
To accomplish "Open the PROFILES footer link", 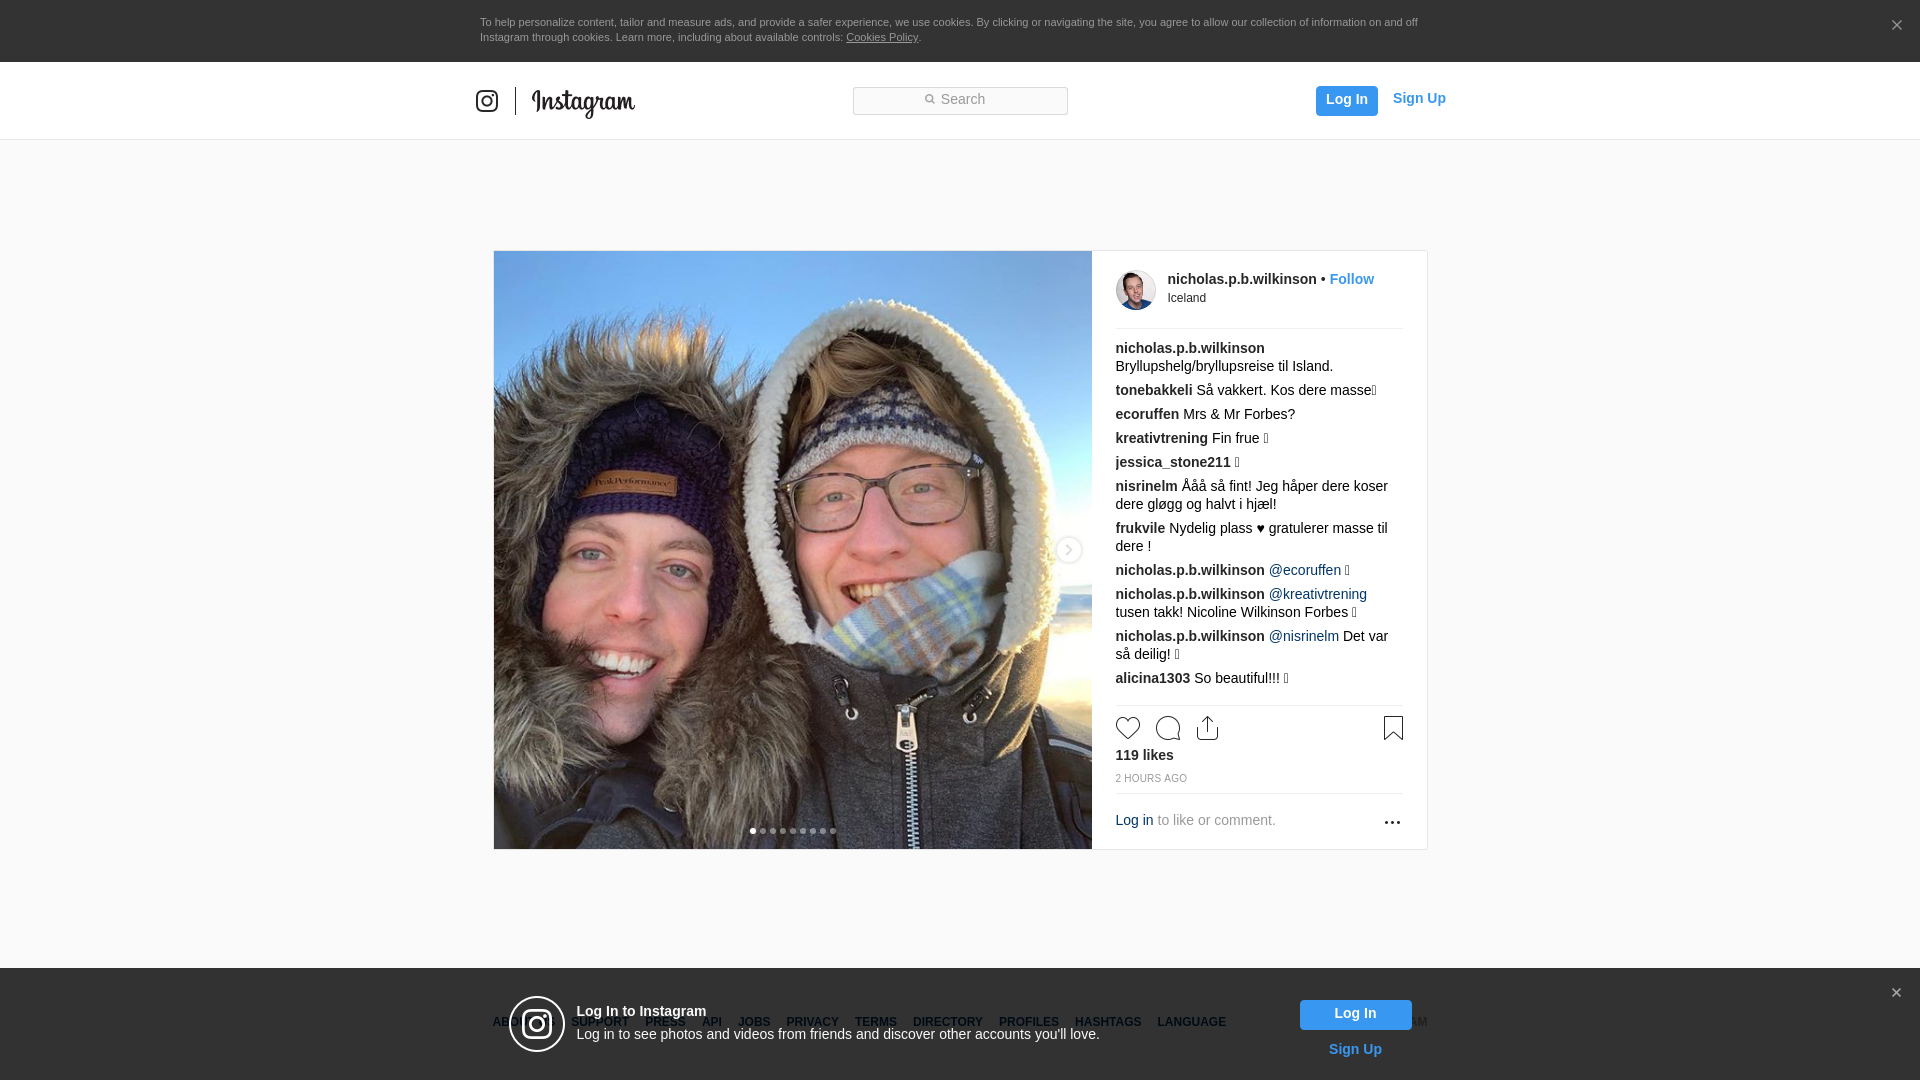I will [1028, 1022].
